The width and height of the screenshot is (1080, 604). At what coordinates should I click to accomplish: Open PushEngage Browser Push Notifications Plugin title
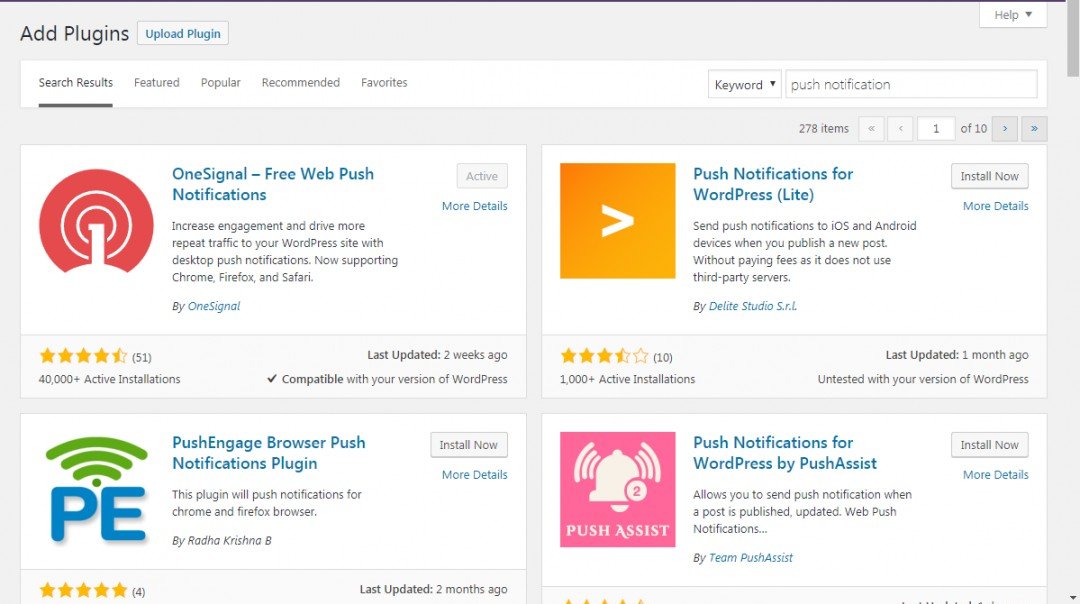pos(269,452)
